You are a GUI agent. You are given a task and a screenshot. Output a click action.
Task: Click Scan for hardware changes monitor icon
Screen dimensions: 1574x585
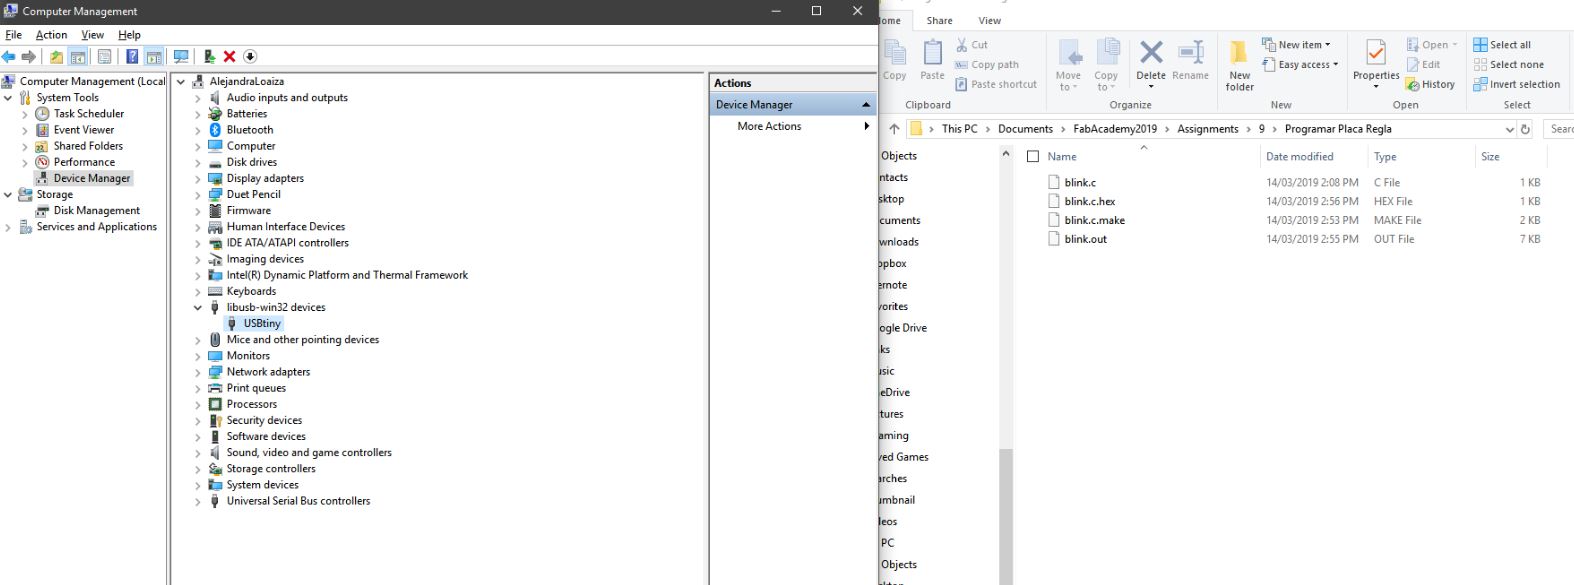(x=181, y=57)
